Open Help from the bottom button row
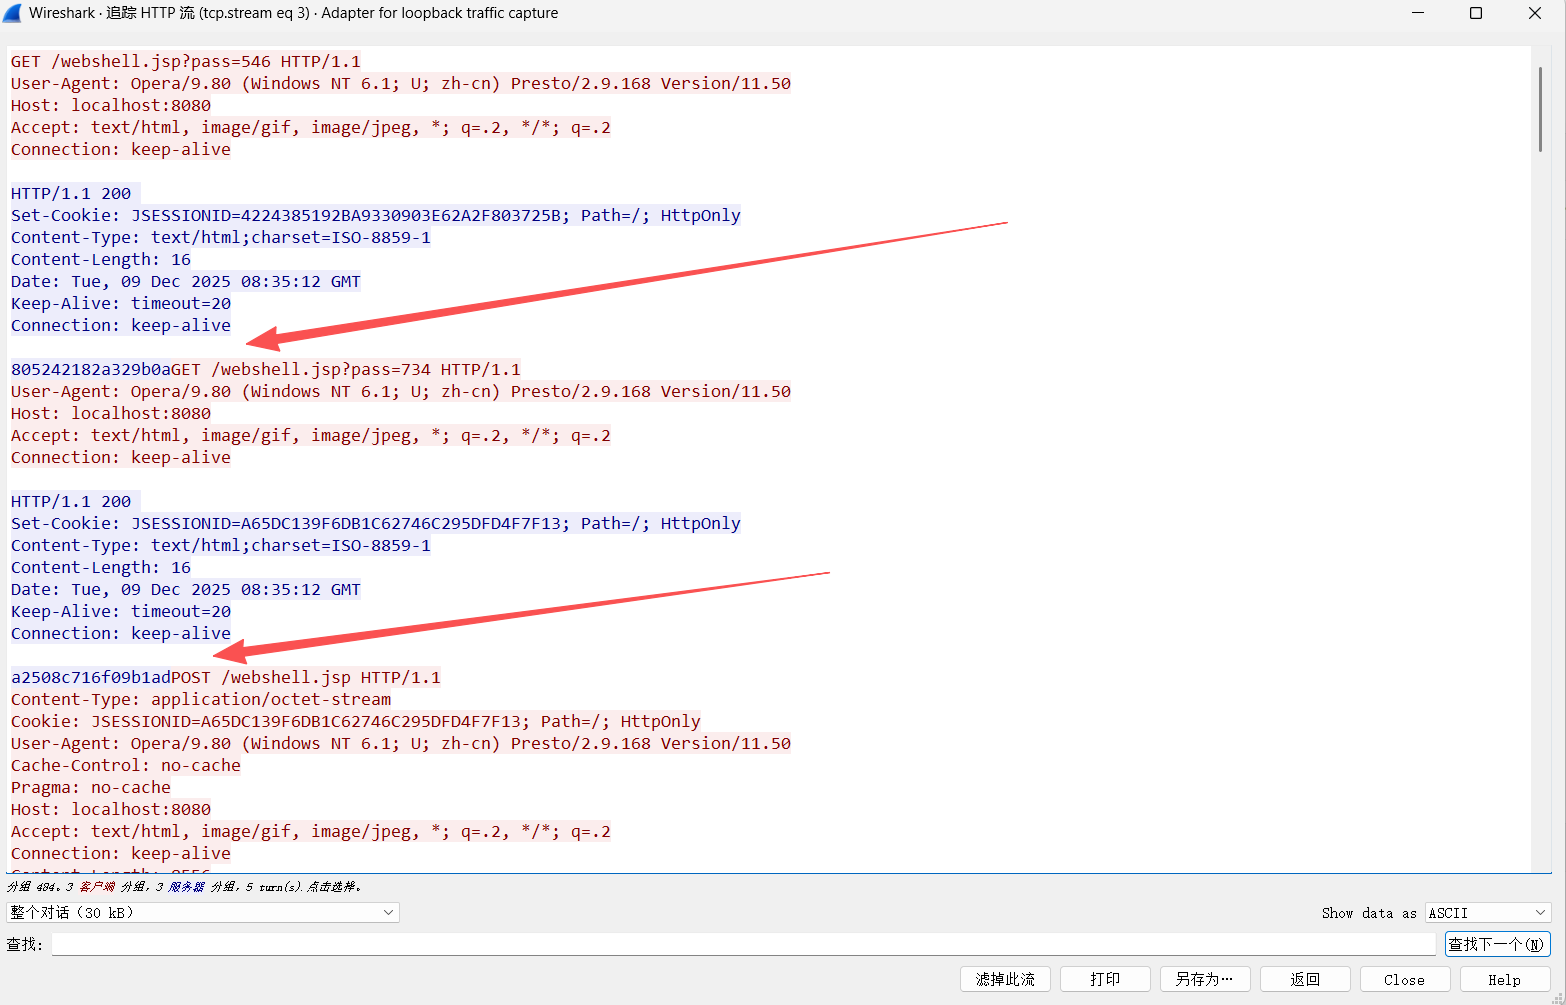The height and width of the screenshot is (1005, 1566). coord(1504,979)
